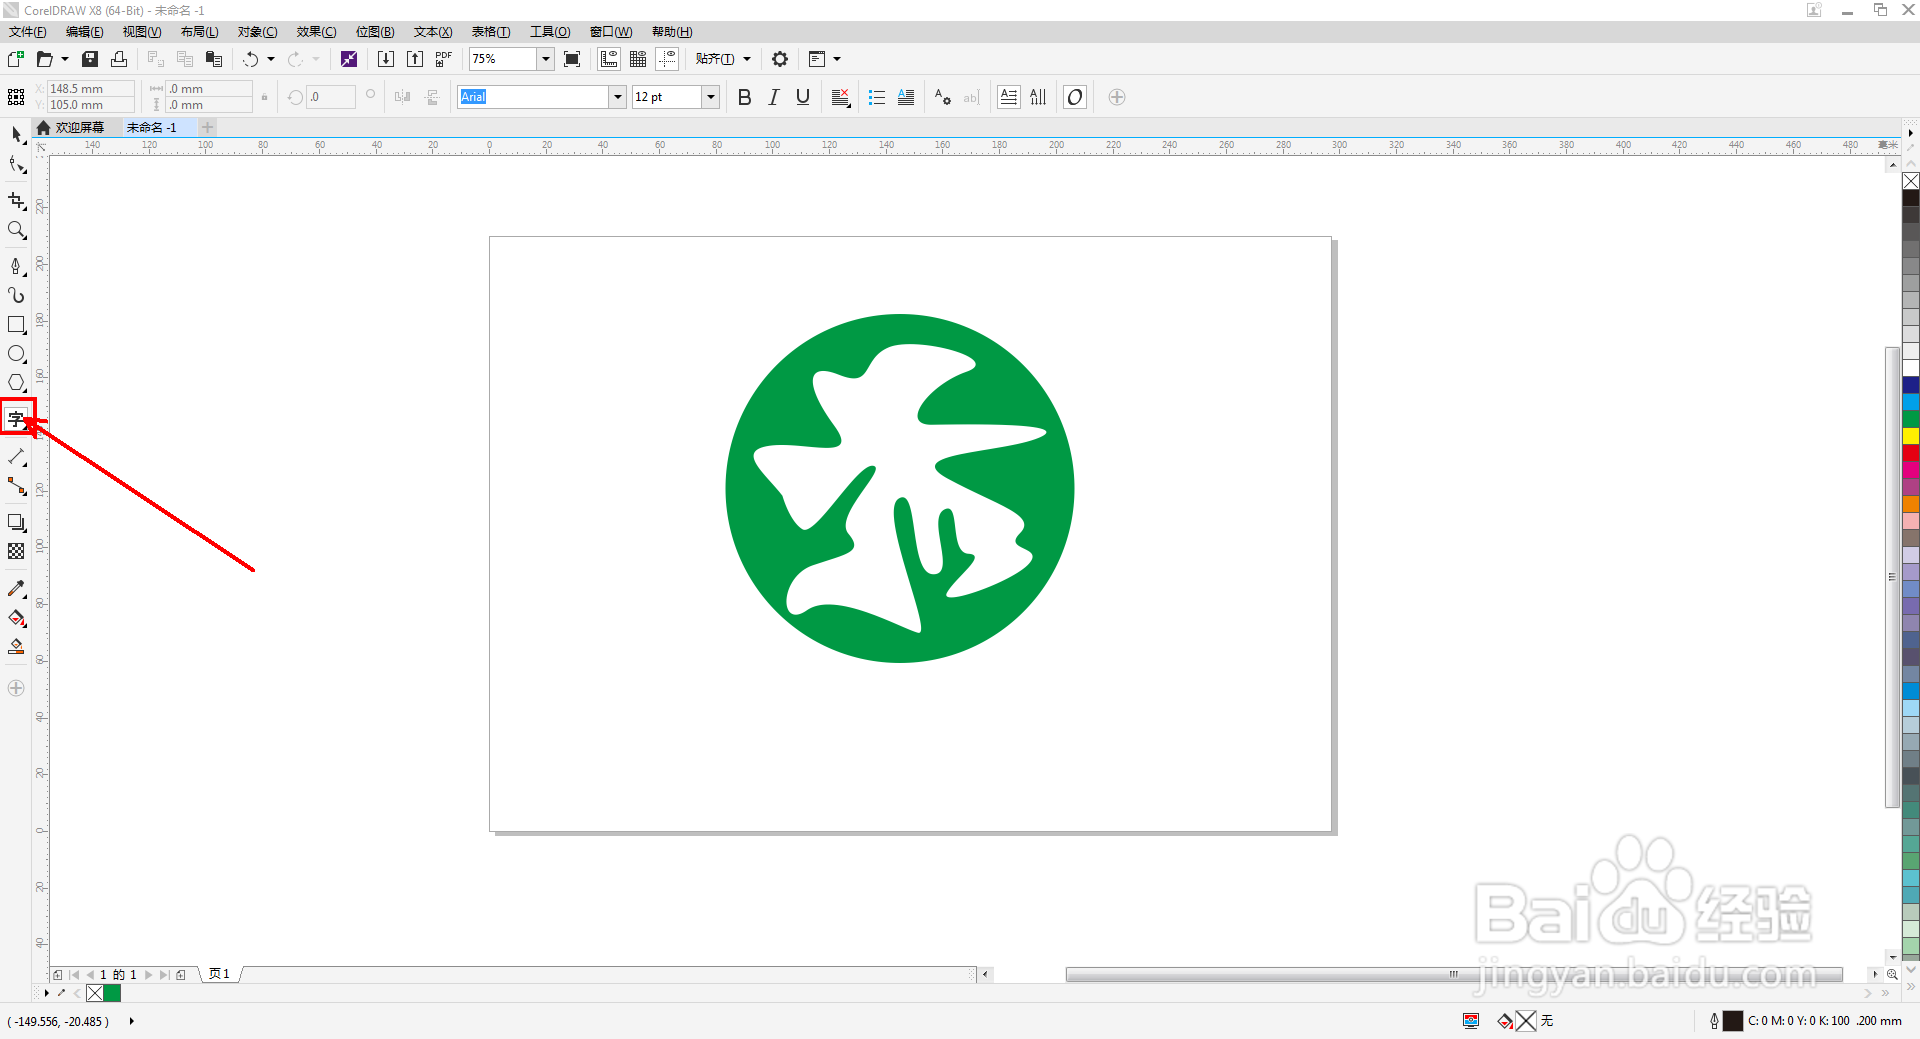The height and width of the screenshot is (1039, 1920).
Task: Toggle bulleted list formatting
Action: 877,97
